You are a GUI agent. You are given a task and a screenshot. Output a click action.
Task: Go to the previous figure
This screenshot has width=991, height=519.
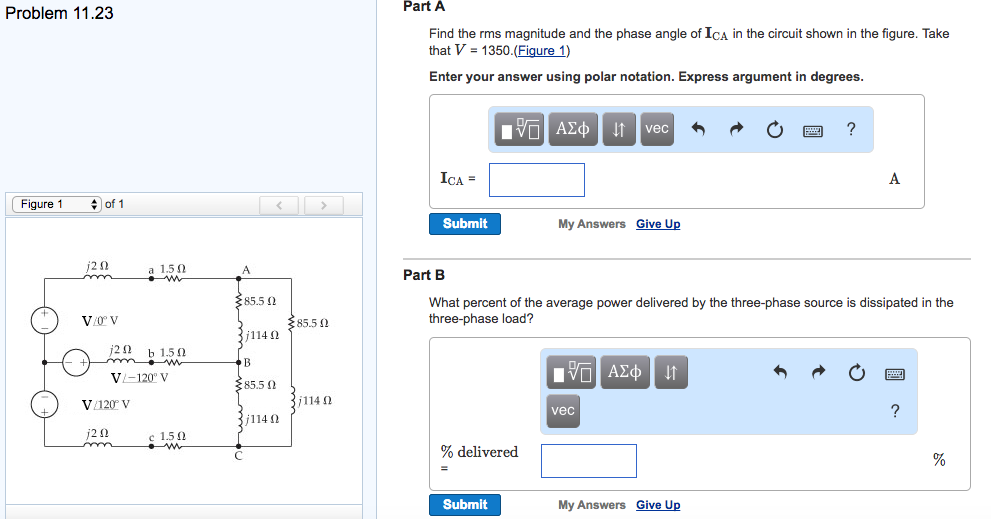tap(279, 205)
